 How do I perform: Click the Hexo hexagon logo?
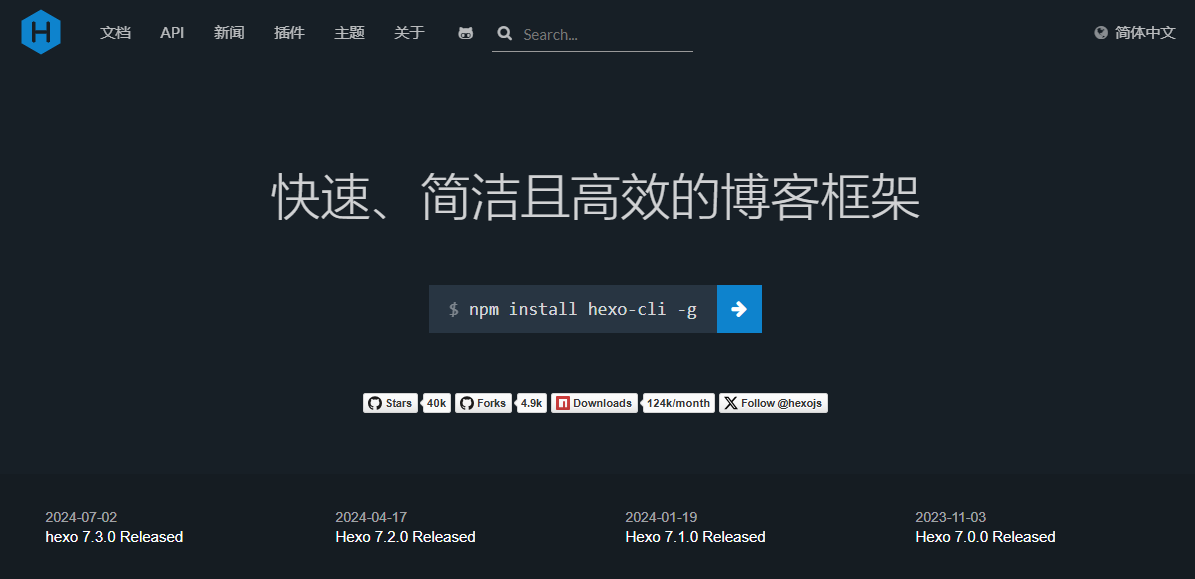point(41,32)
